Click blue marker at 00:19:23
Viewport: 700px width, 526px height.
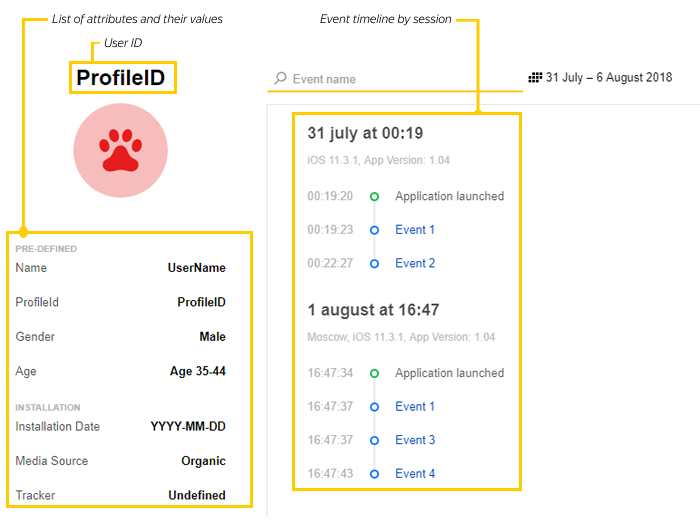point(375,230)
